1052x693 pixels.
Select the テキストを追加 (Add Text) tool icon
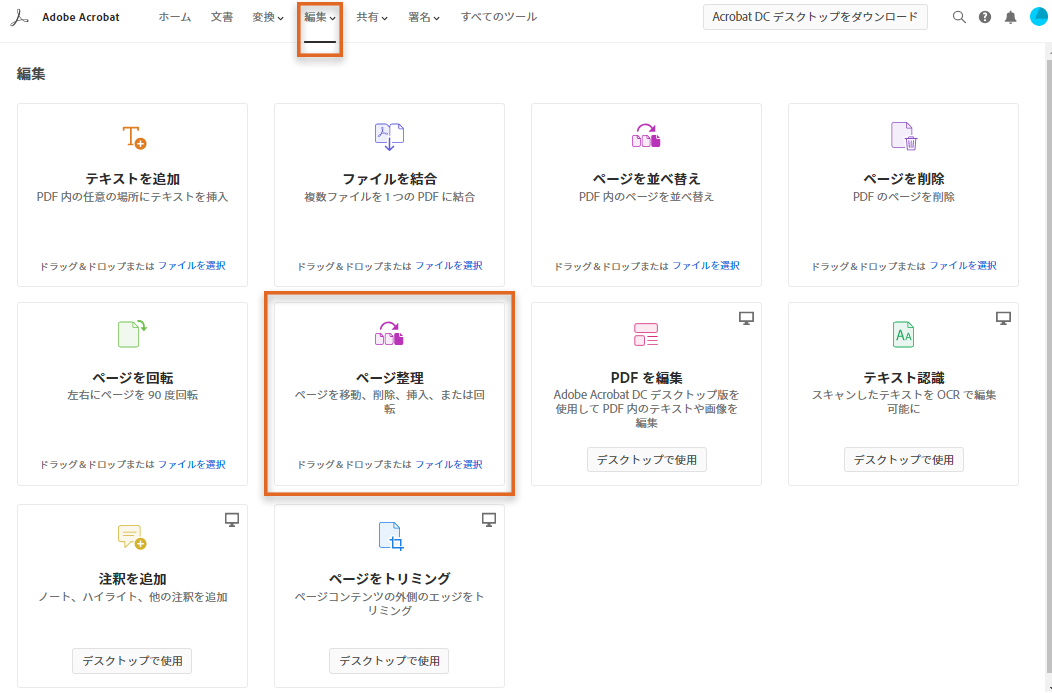pos(131,137)
